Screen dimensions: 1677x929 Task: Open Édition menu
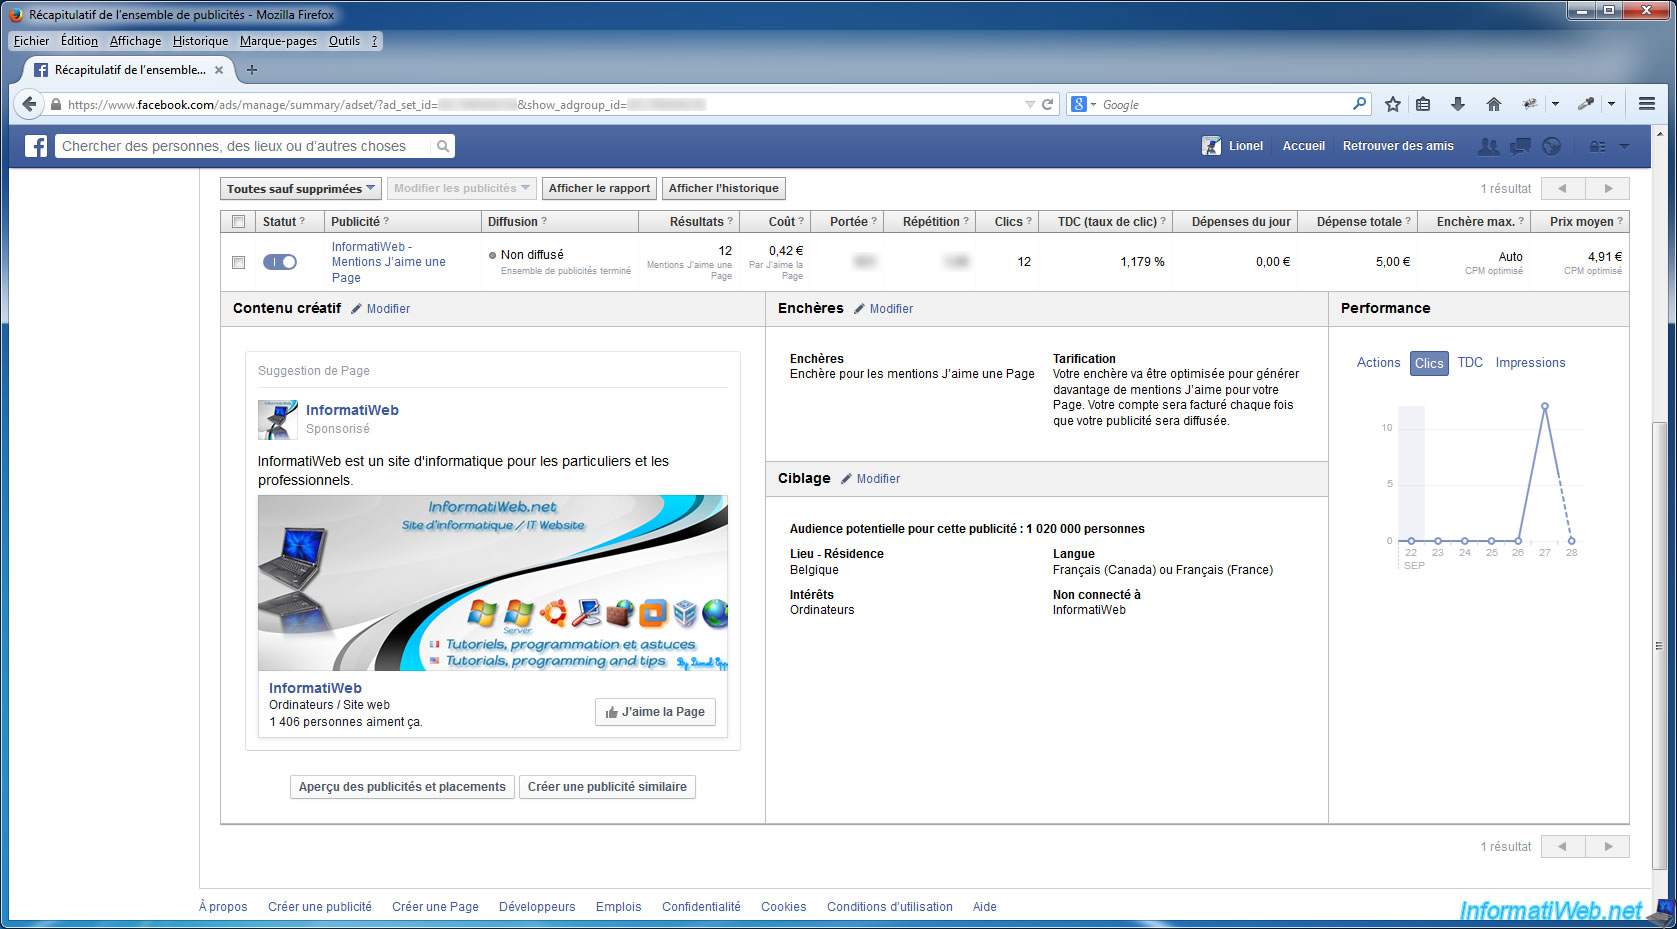(x=79, y=41)
